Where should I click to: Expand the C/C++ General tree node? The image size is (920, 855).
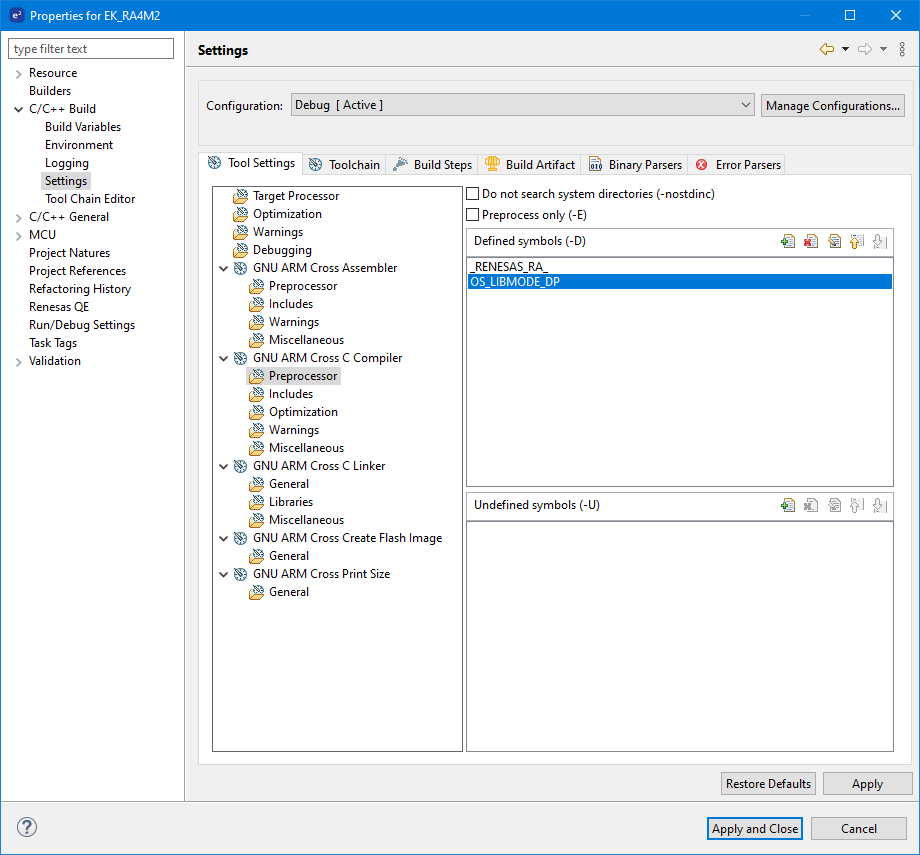[x=18, y=217]
